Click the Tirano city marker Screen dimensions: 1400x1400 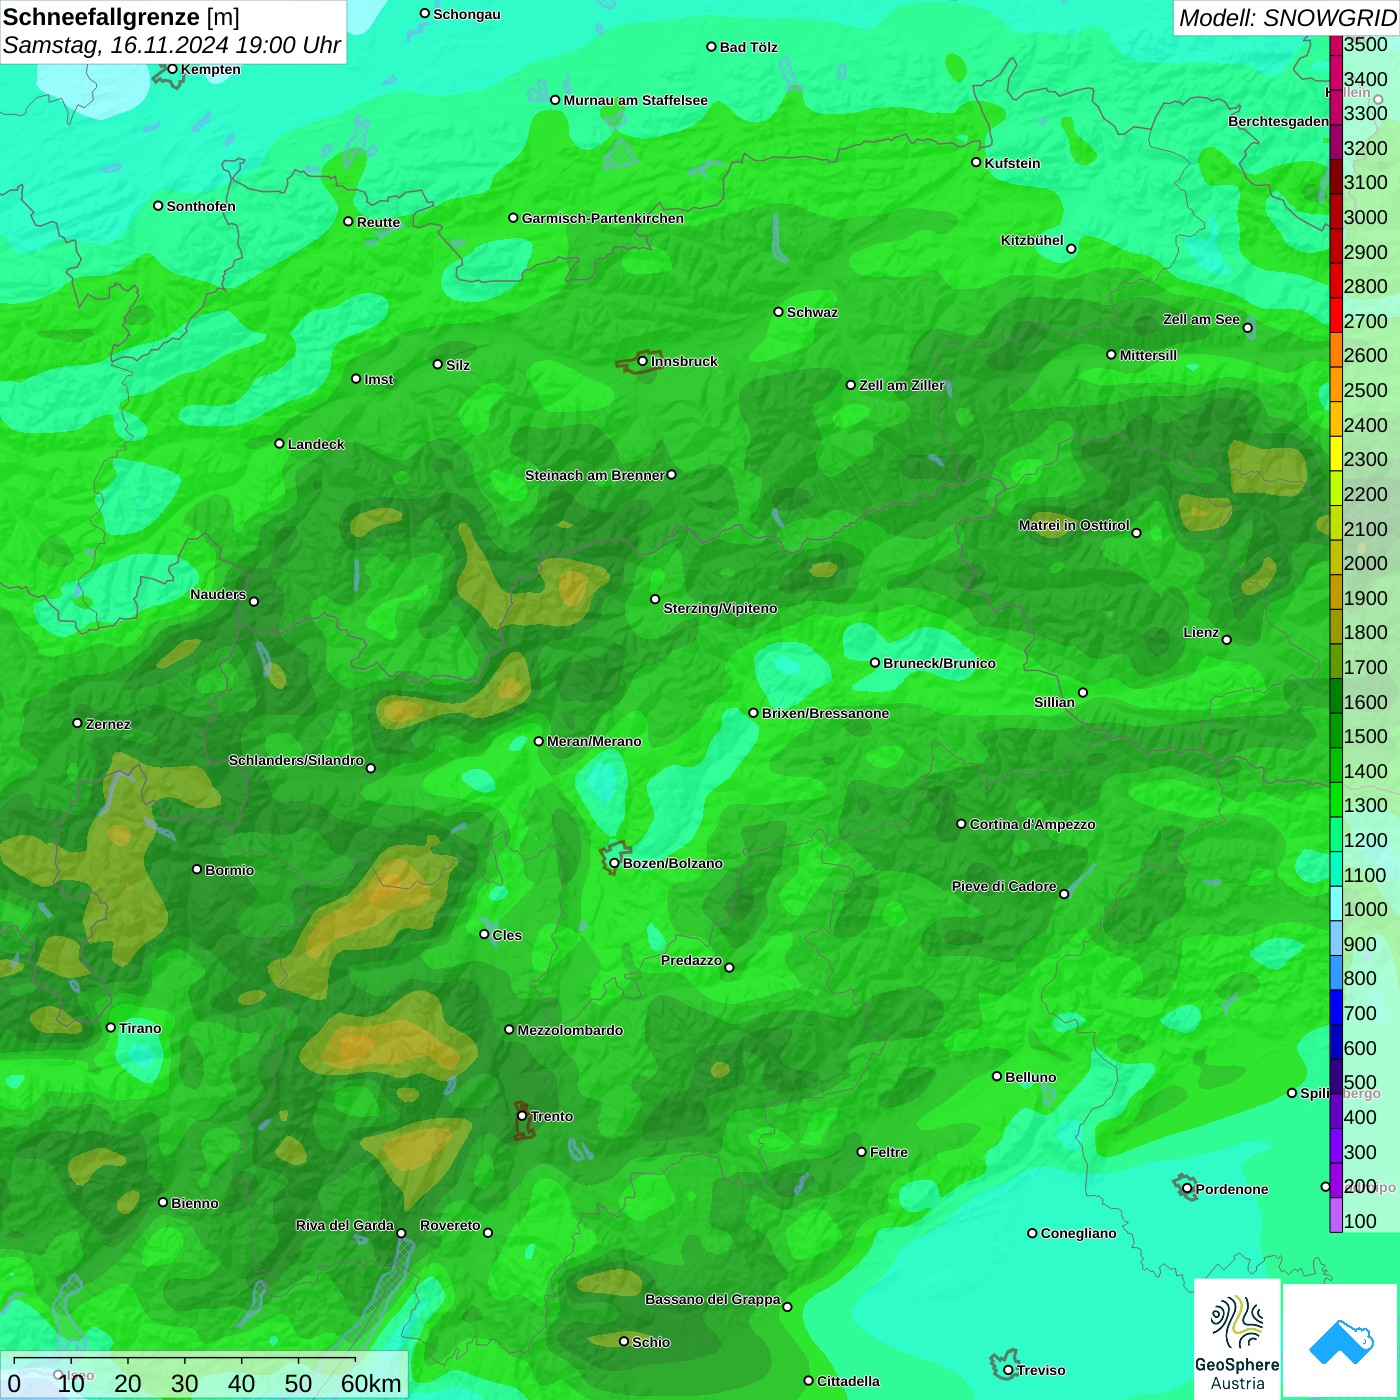point(111,1027)
